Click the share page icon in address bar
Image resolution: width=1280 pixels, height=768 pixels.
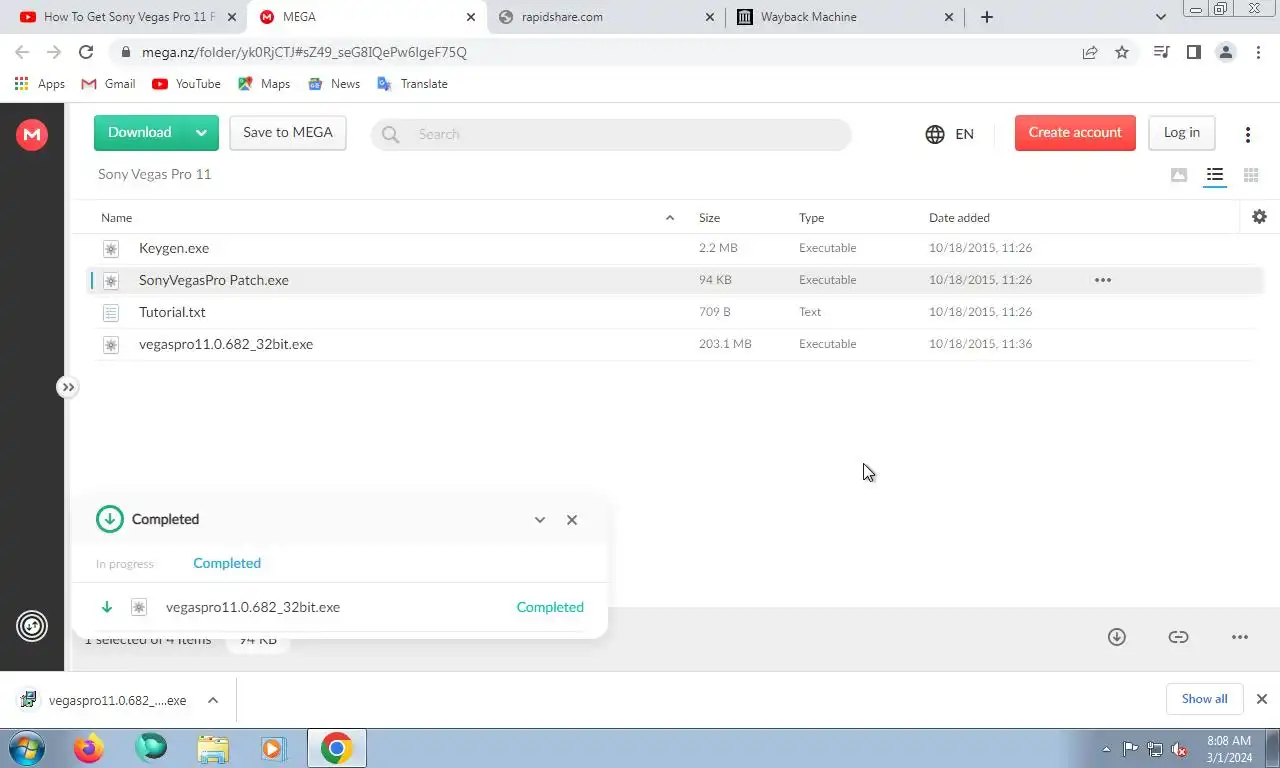(x=1090, y=52)
